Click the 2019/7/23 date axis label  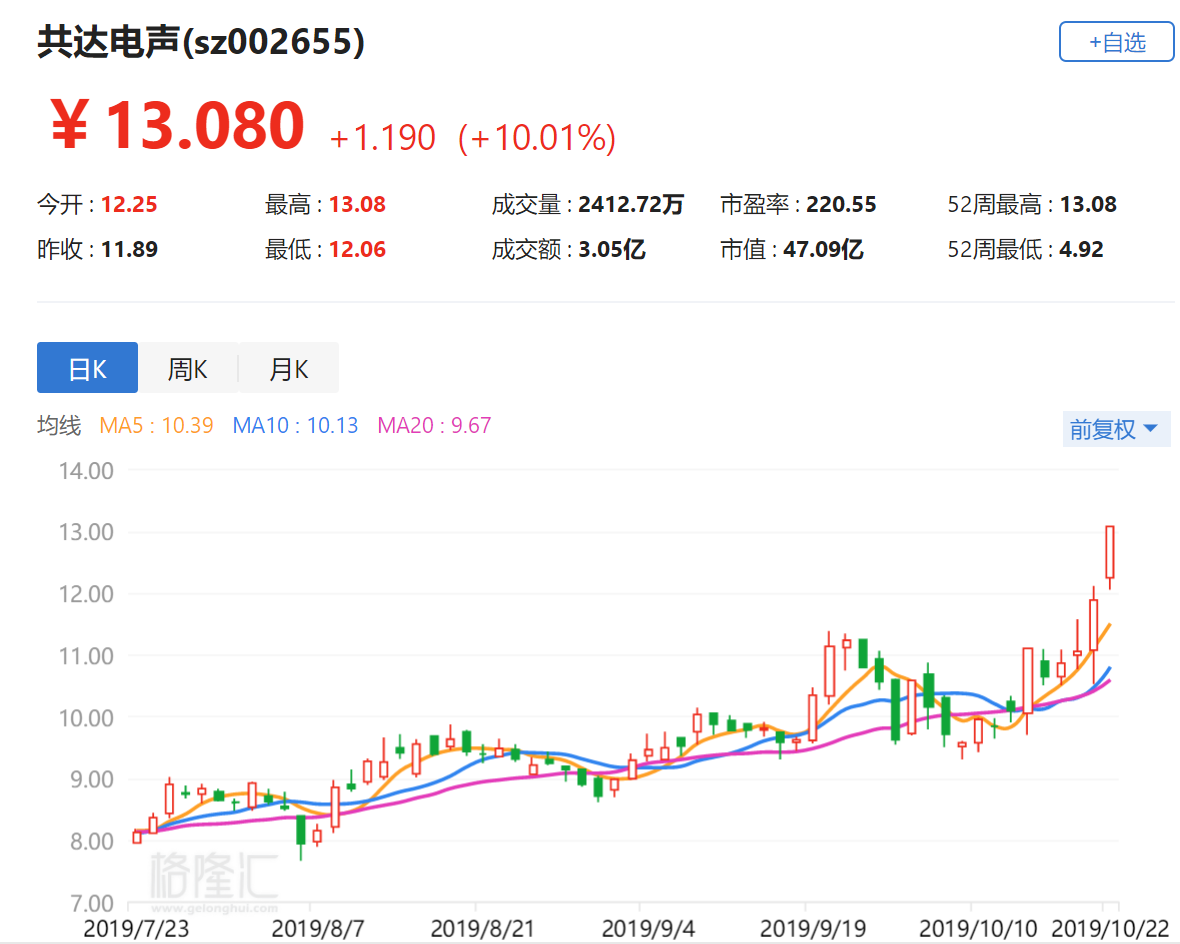[136, 928]
